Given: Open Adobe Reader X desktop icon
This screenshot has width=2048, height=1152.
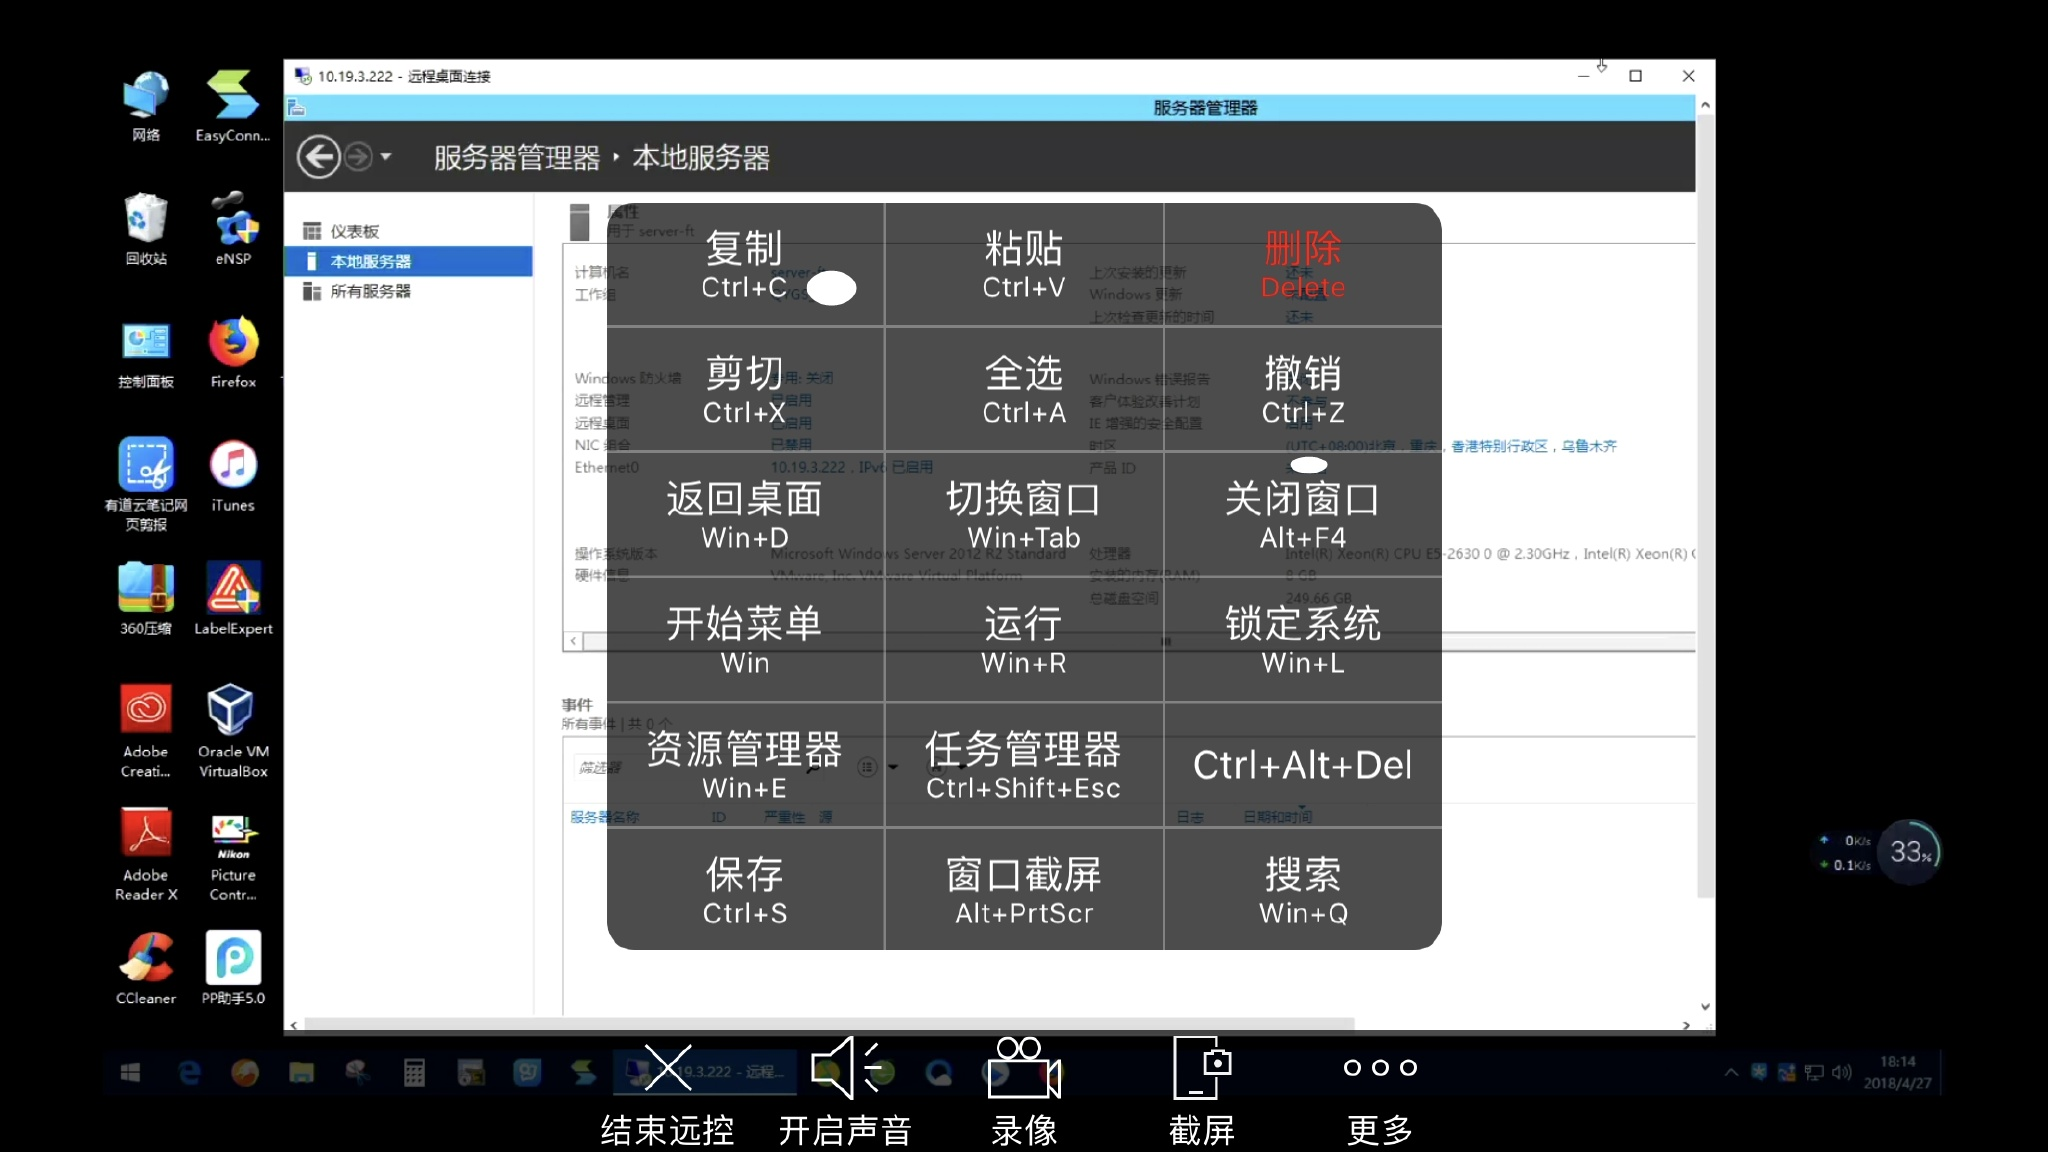Looking at the screenshot, I should point(146,855).
